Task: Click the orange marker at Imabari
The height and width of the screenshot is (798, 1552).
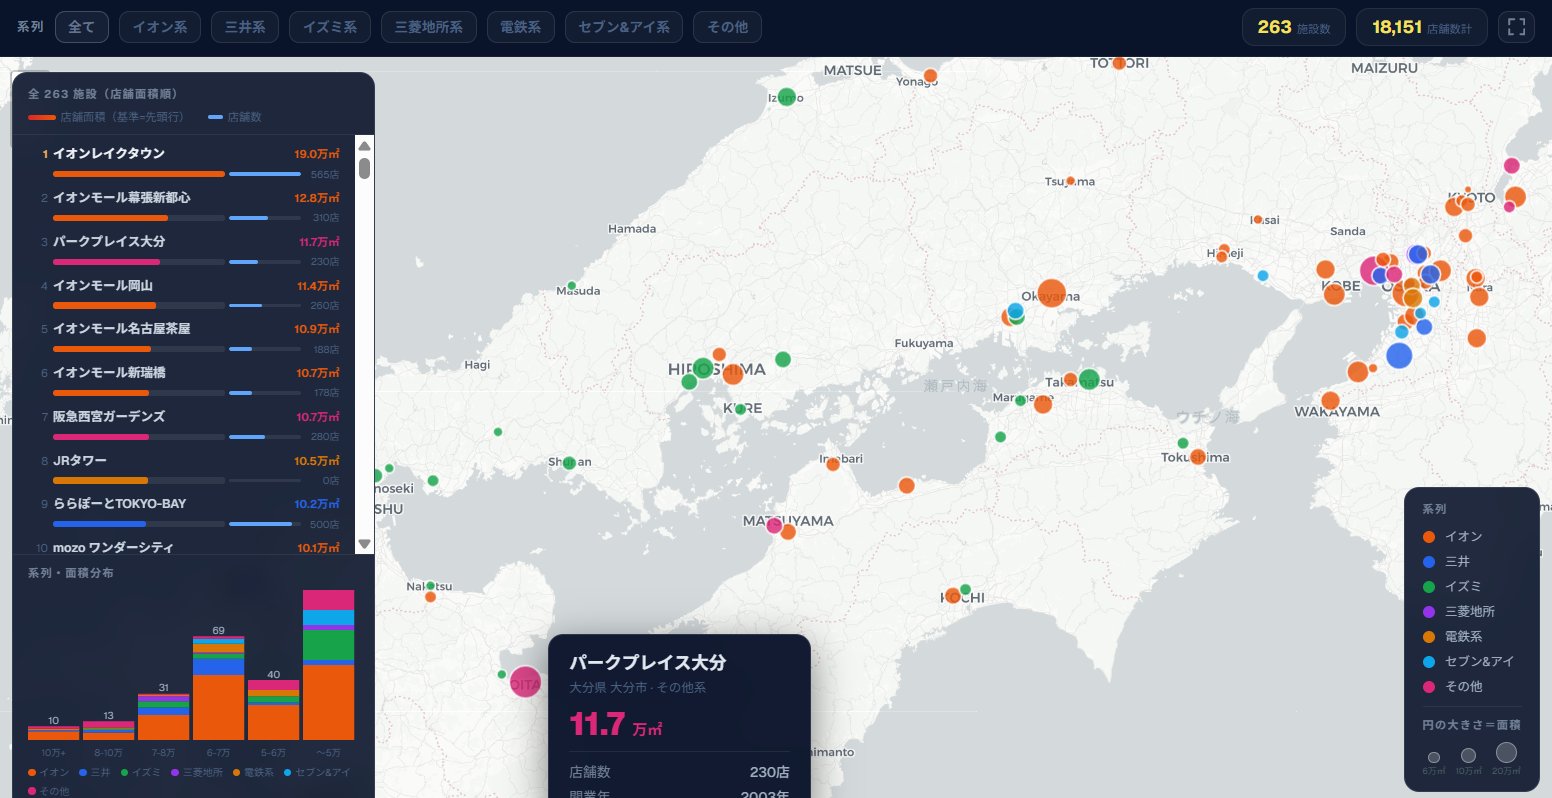Action: [832, 464]
